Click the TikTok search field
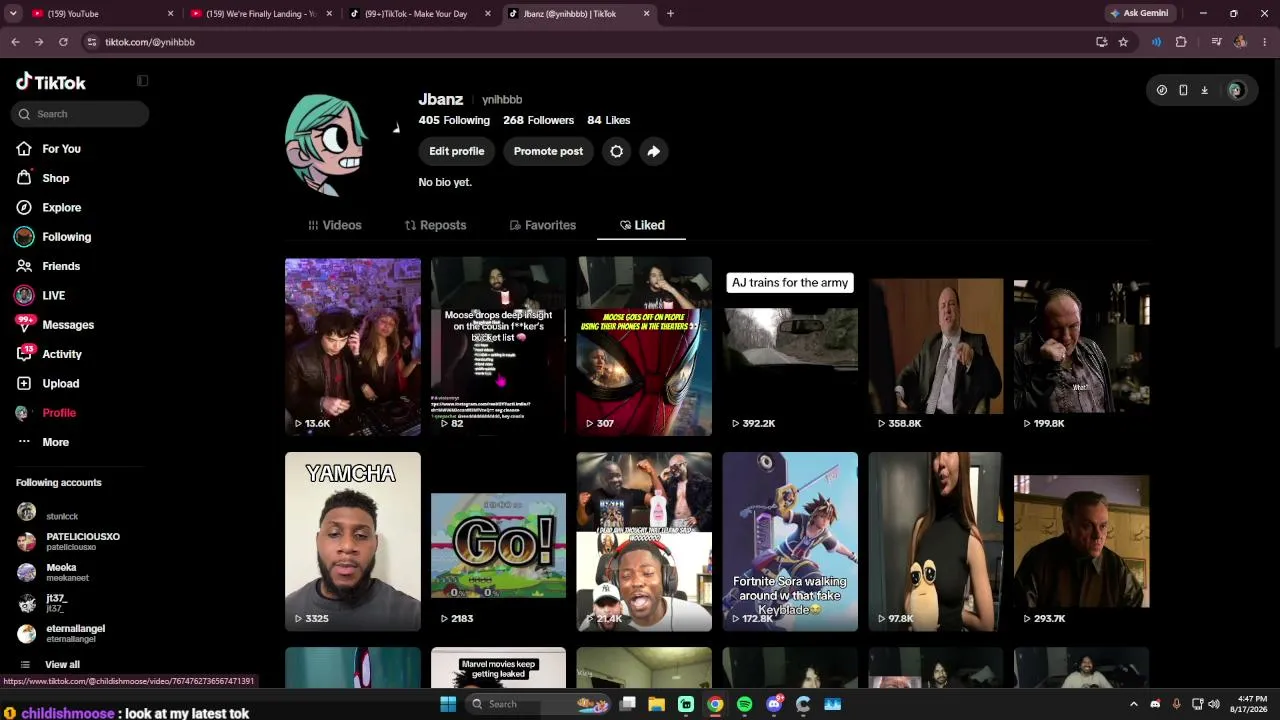The height and width of the screenshot is (720, 1280). [x=81, y=114]
